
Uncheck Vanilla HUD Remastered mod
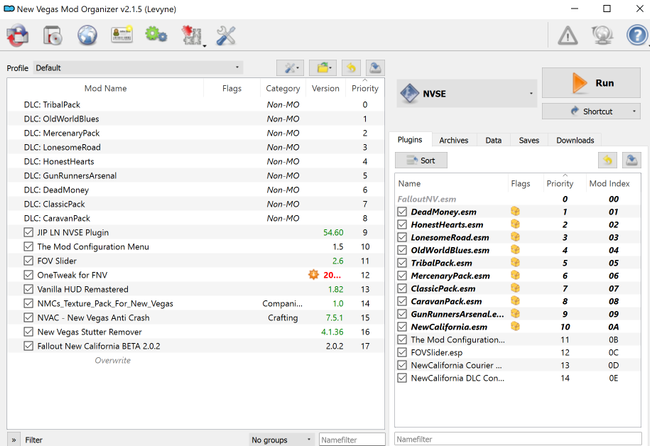point(28,289)
